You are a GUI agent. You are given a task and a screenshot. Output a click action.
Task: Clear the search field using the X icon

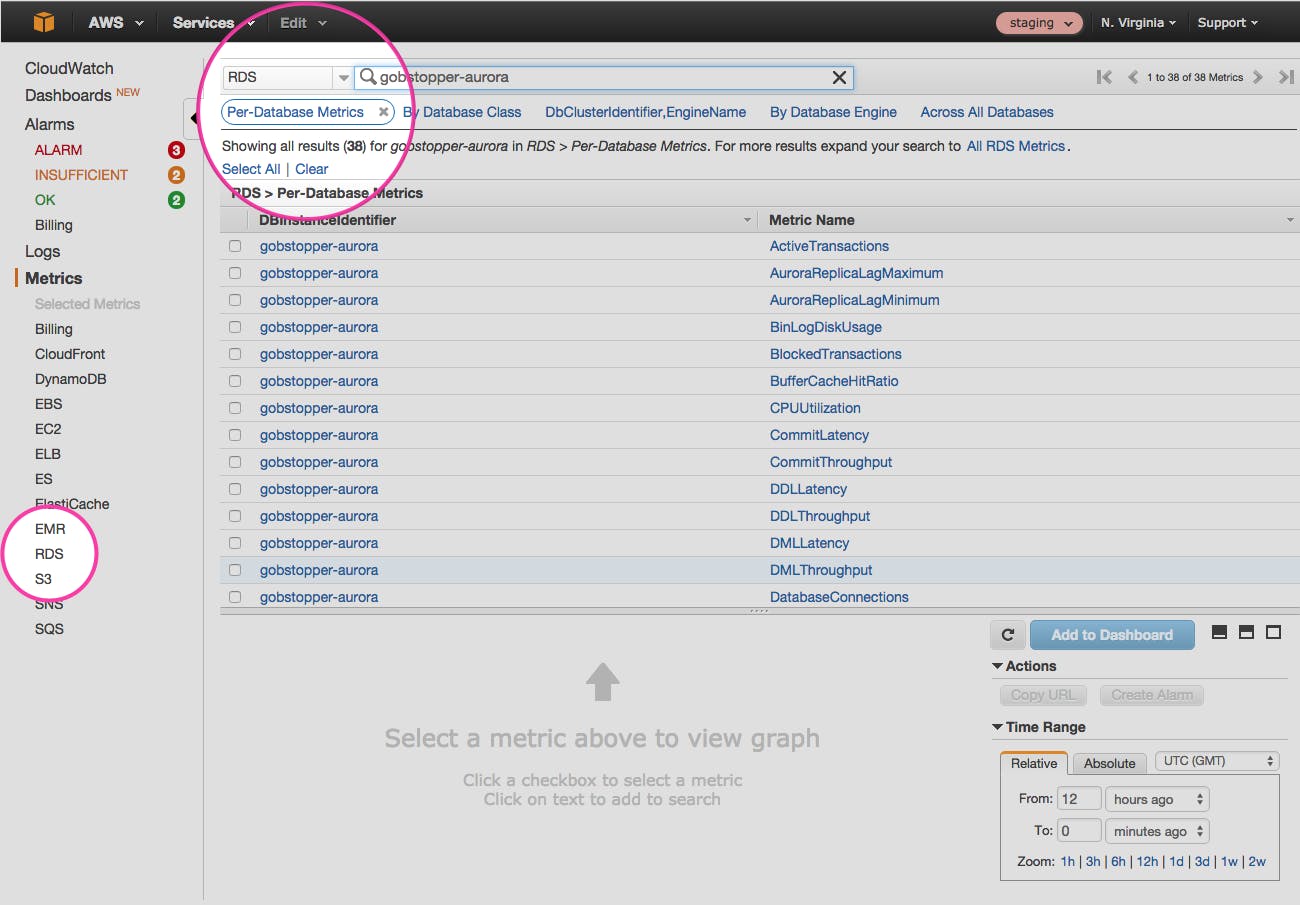[x=839, y=77]
